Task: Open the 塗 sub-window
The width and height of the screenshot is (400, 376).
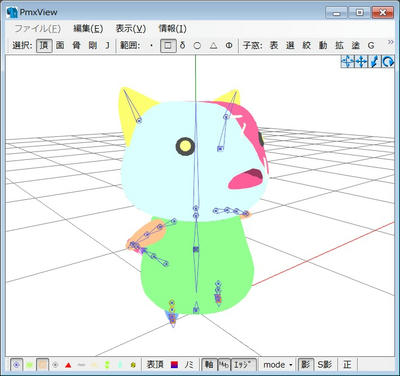Action: tap(355, 45)
